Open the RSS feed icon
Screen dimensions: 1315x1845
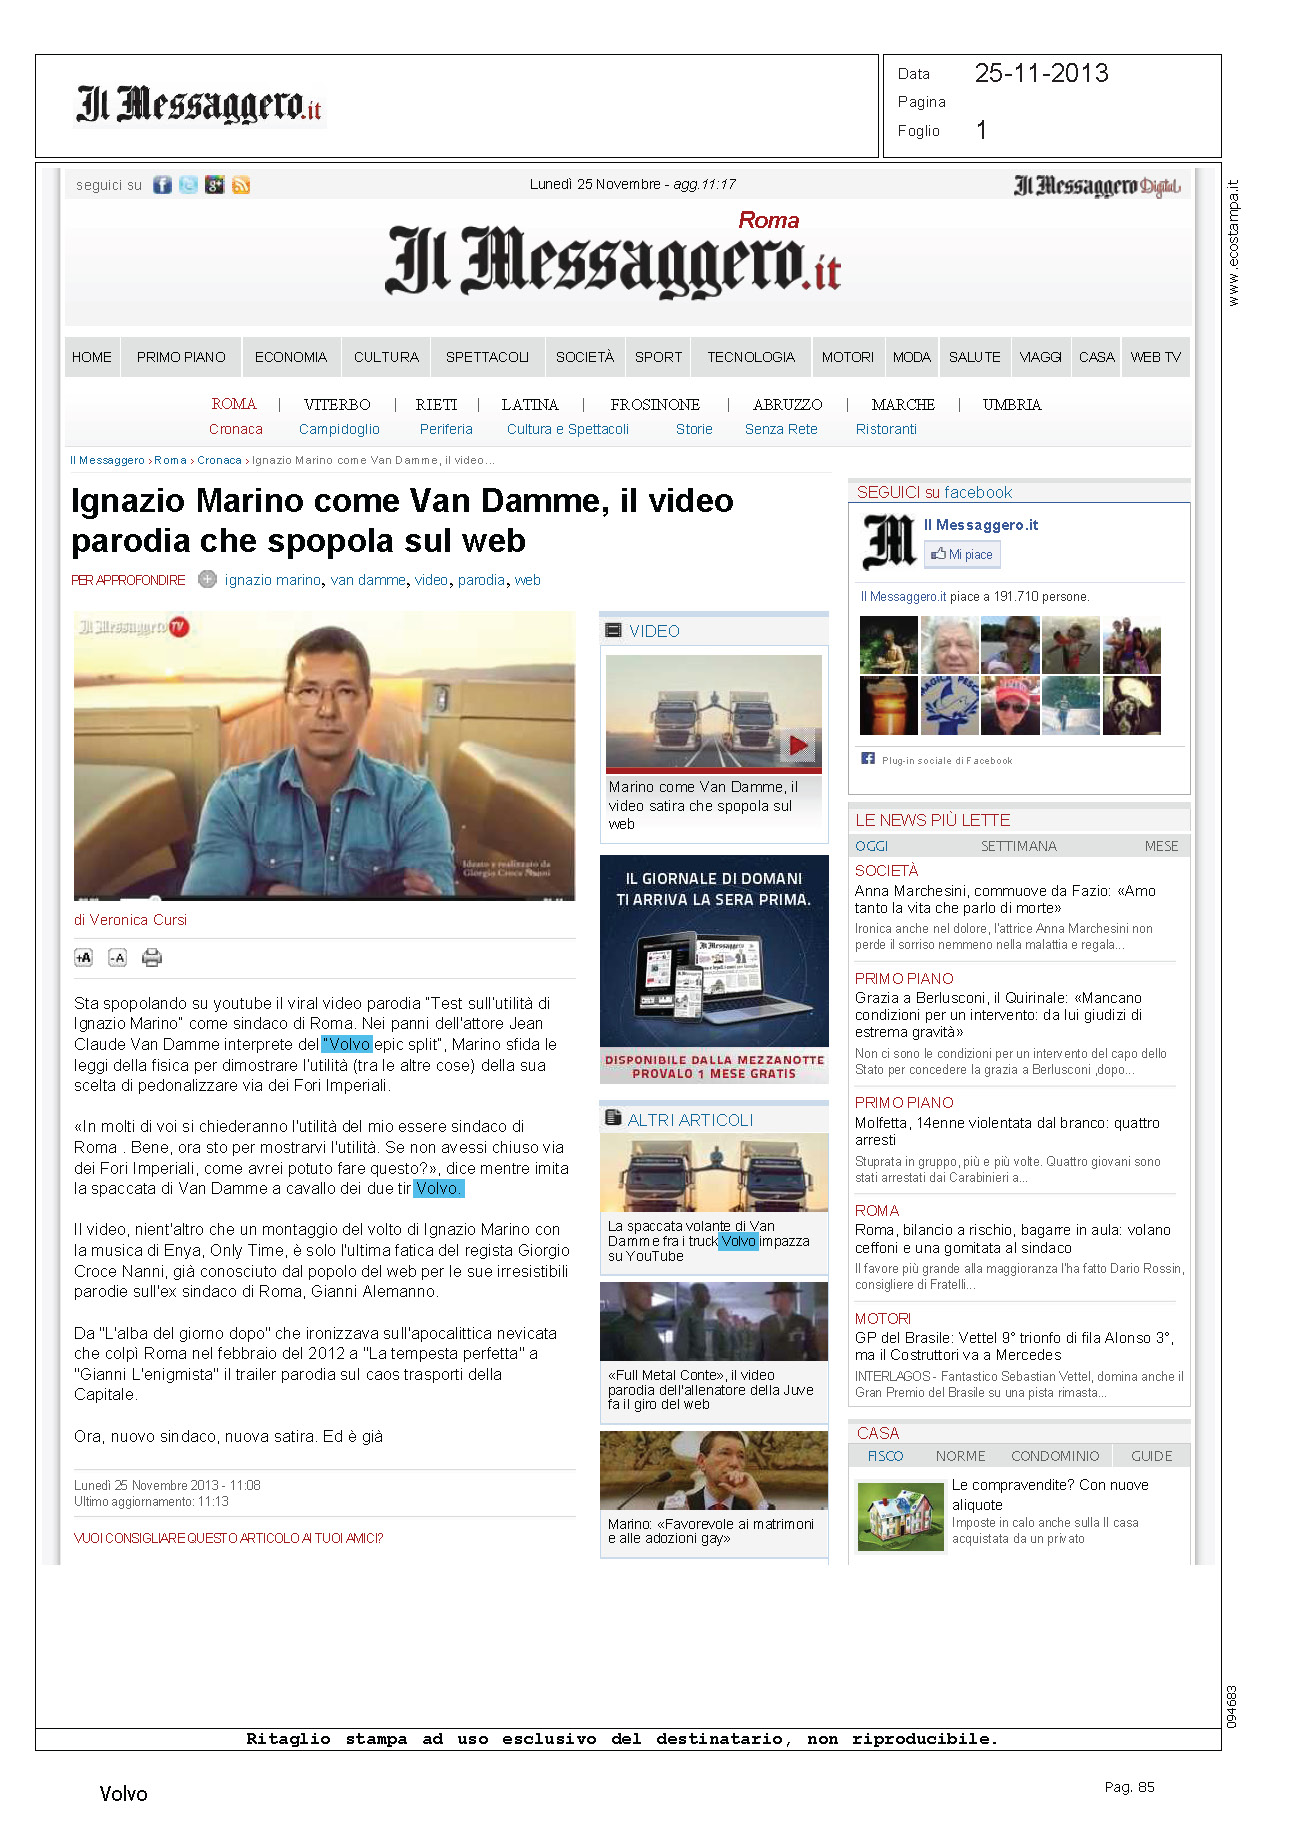[x=241, y=185]
